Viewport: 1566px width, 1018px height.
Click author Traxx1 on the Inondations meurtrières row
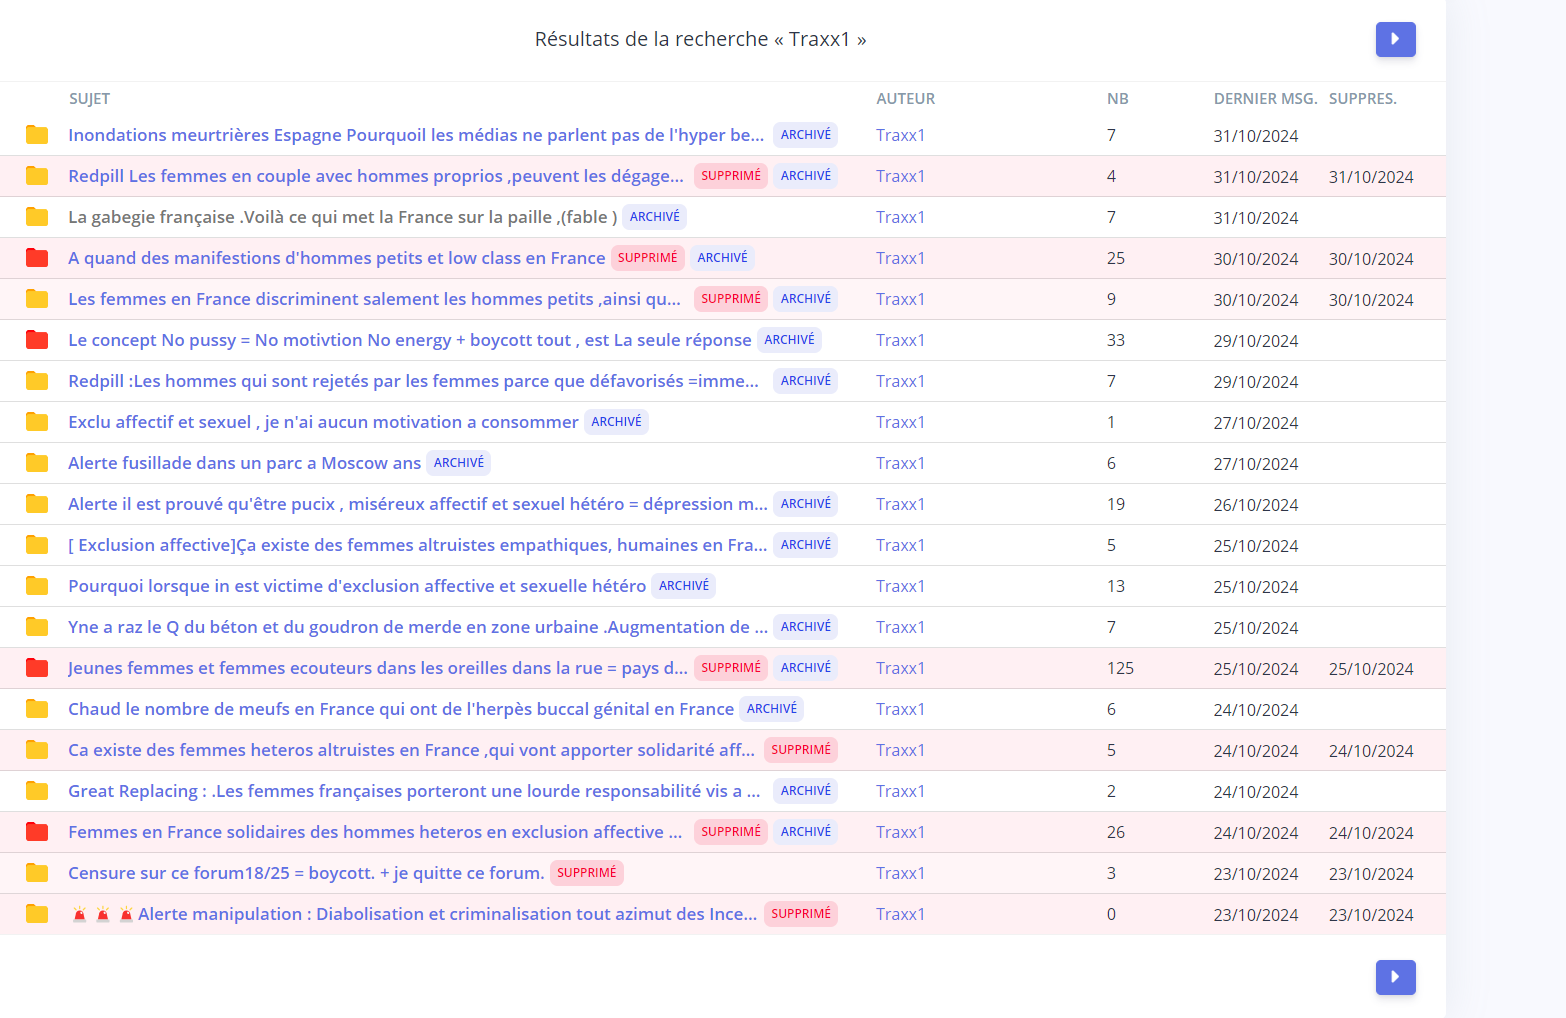click(x=900, y=135)
